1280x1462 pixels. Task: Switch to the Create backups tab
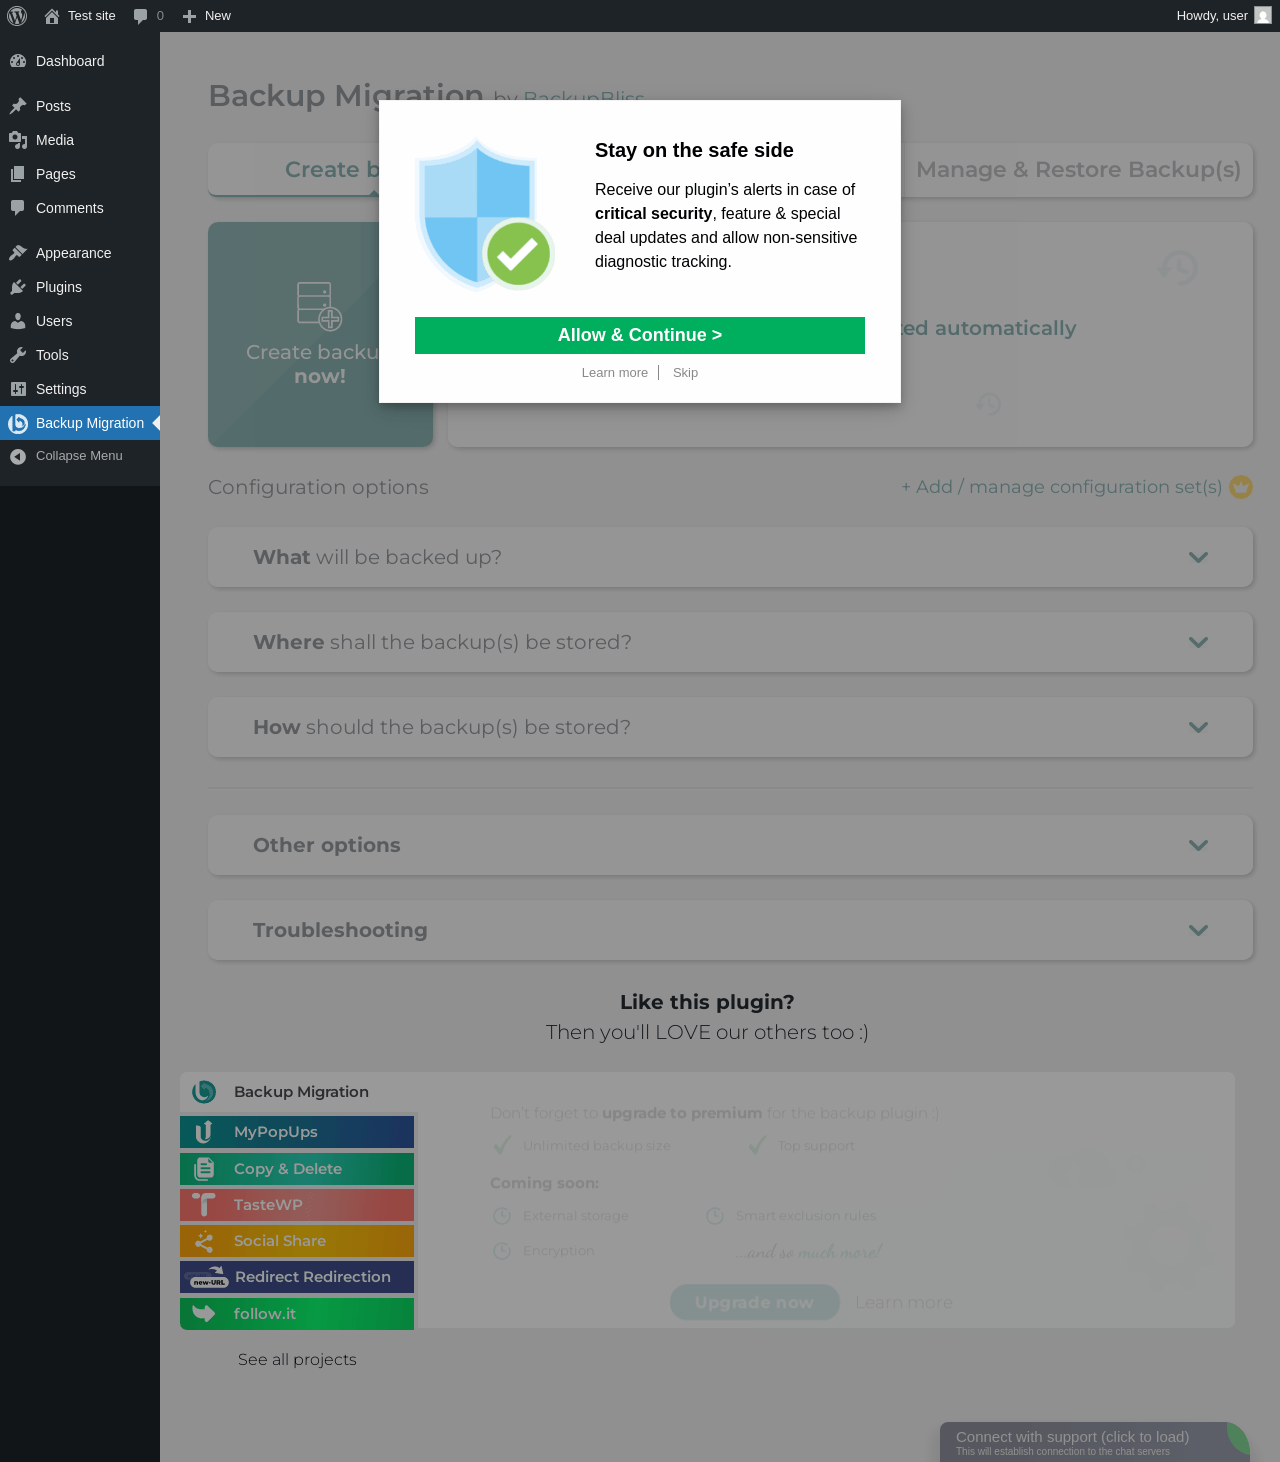294,170
